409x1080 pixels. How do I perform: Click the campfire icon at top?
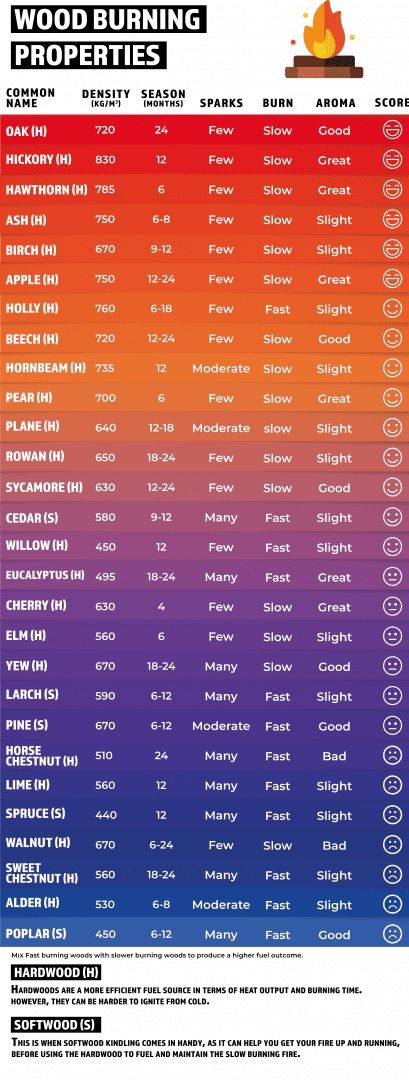click(324, 39)
